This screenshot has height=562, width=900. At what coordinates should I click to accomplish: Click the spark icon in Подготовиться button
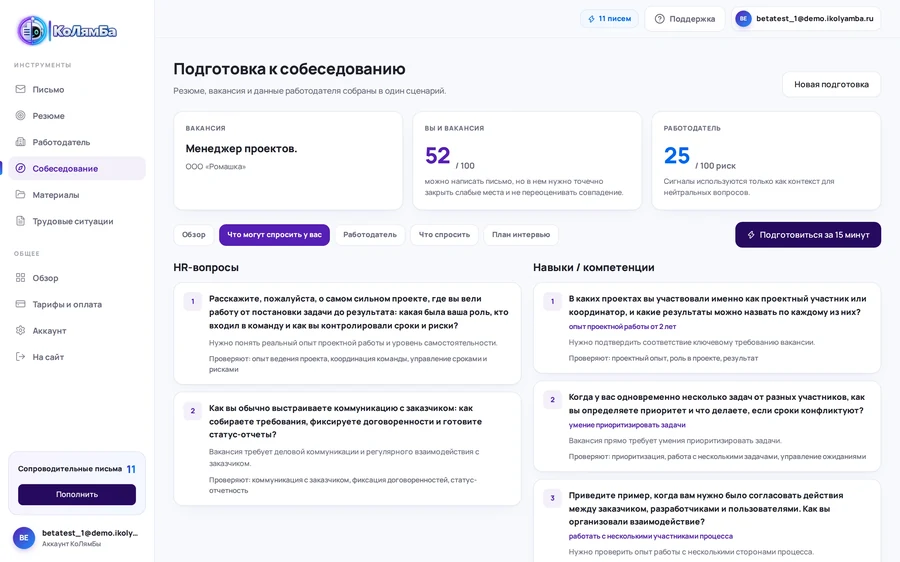click(x=751, y=235)
